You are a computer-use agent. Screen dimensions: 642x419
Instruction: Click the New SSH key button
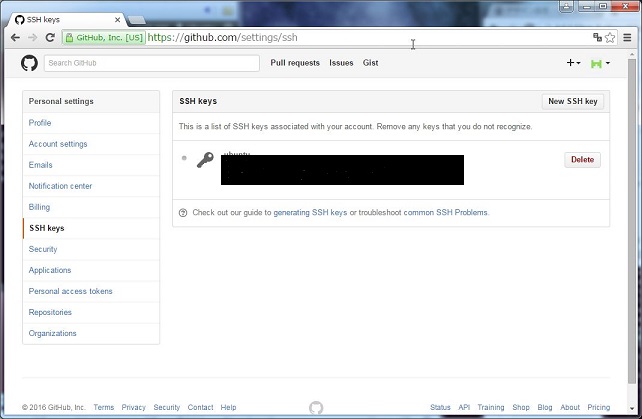(572, 102)
